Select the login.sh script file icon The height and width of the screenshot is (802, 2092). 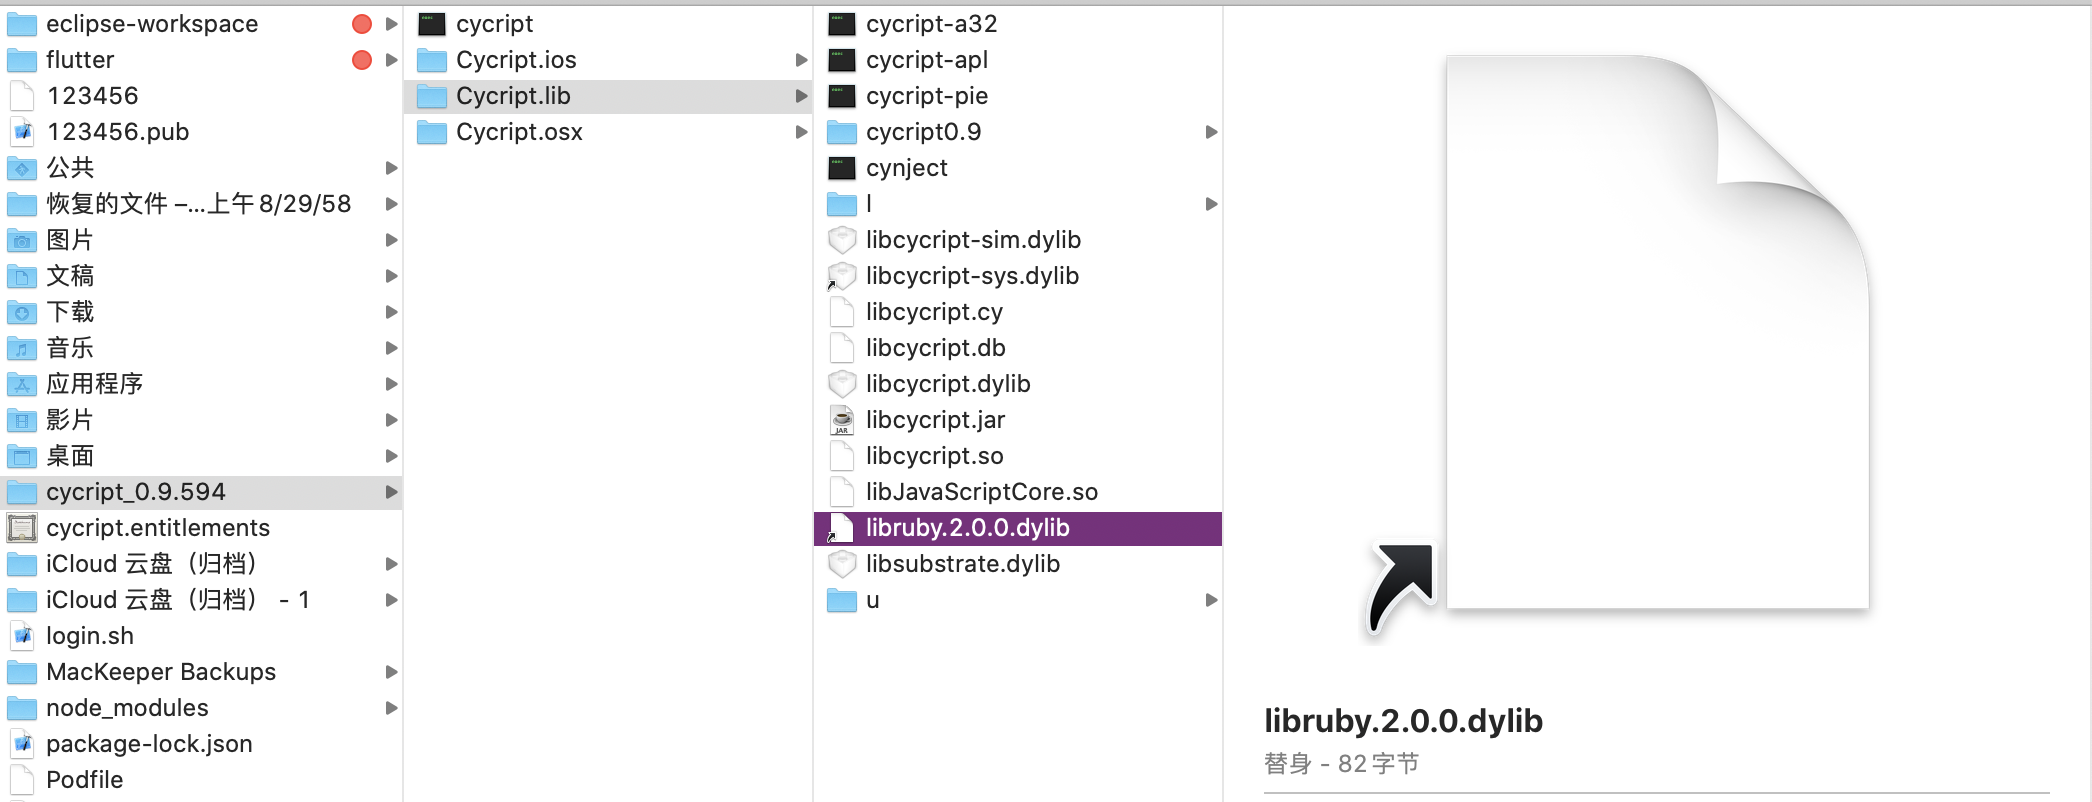pyautogui.click(x=22, y=636)
